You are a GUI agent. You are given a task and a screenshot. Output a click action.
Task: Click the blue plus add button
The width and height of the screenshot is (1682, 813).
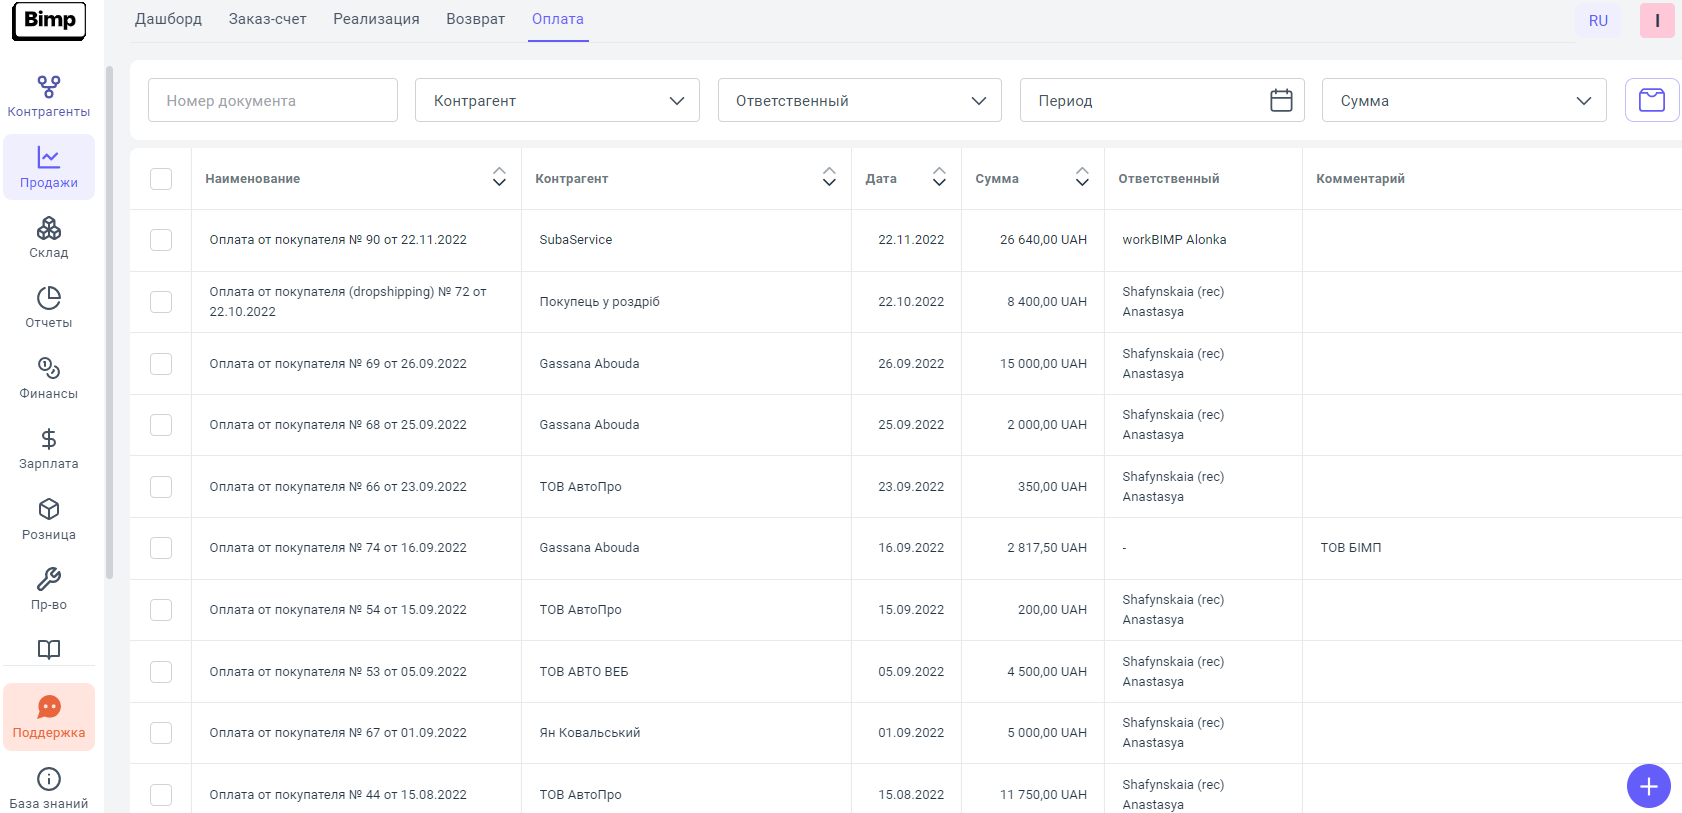pos(1648,786)
